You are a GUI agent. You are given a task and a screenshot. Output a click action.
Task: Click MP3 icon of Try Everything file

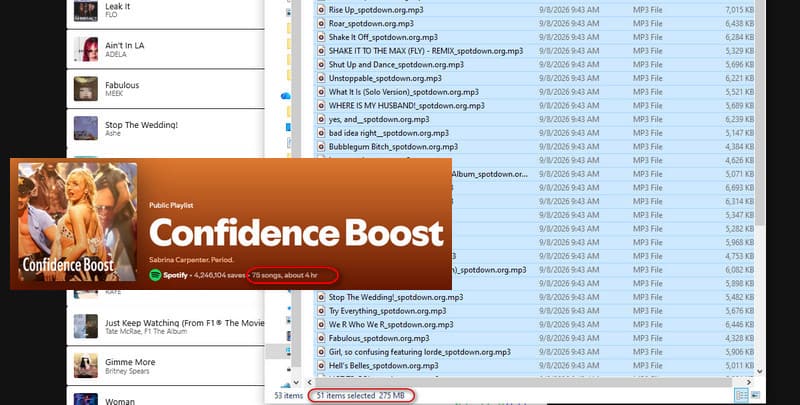pos(321,311)
